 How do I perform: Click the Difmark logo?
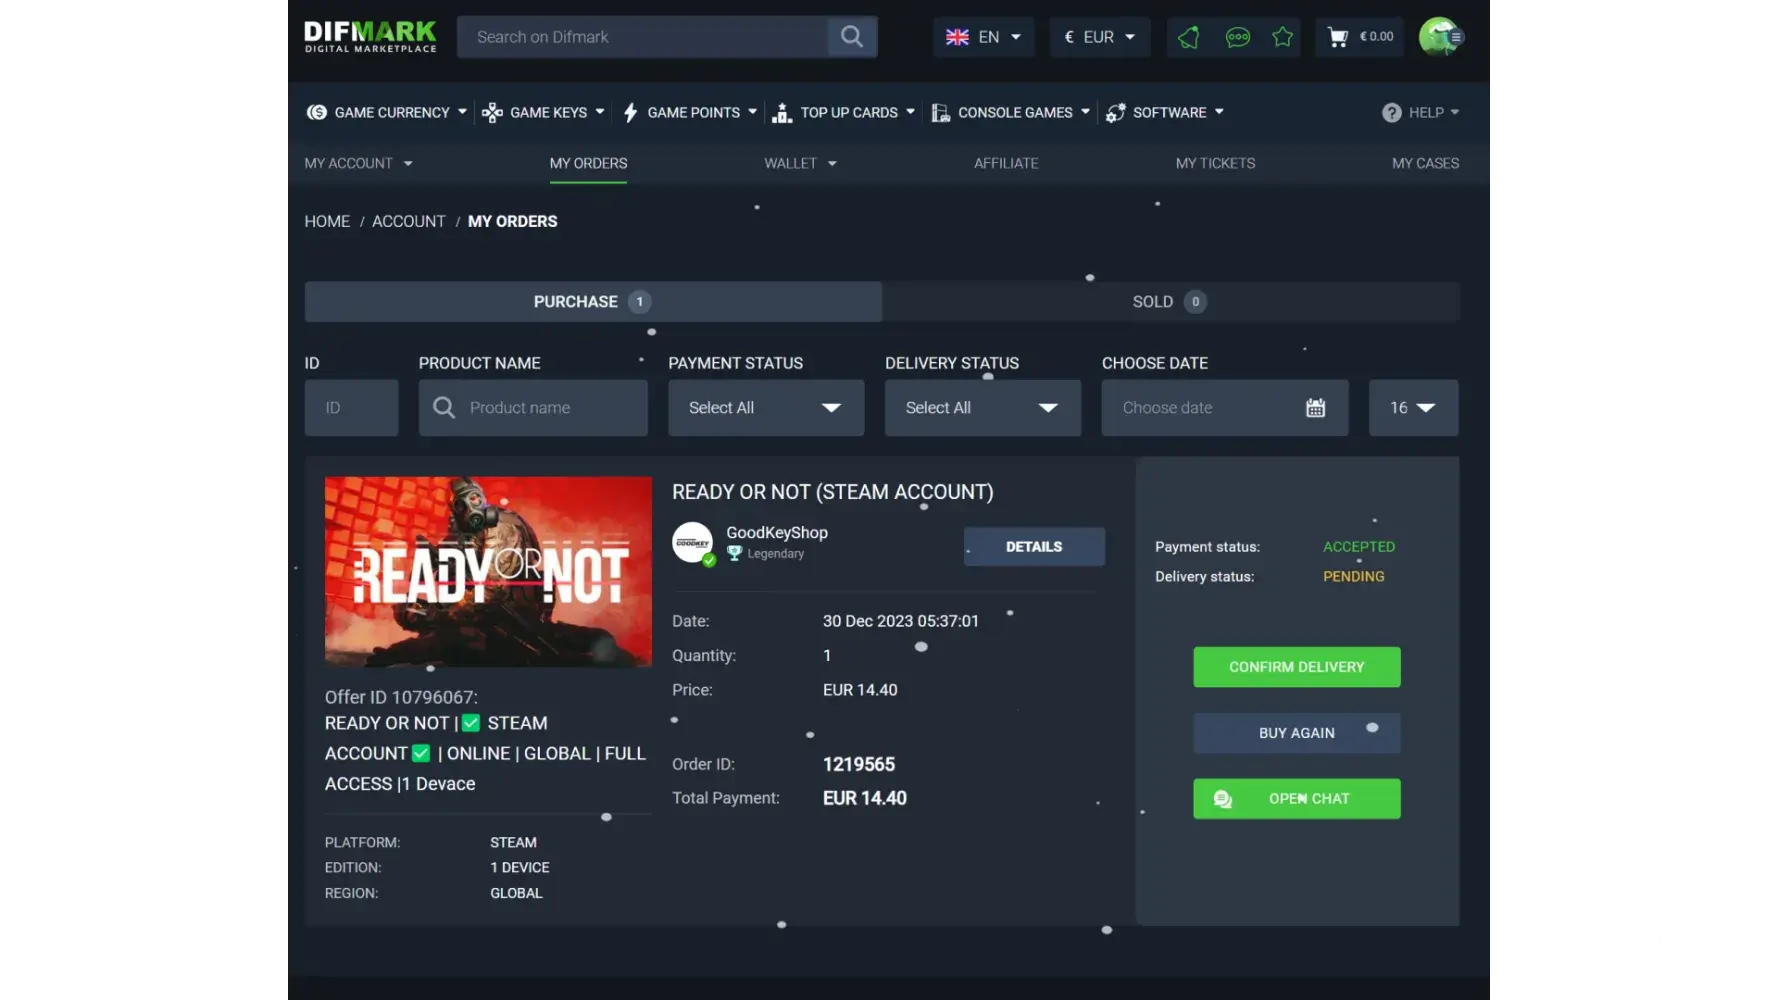click(370, 36)
